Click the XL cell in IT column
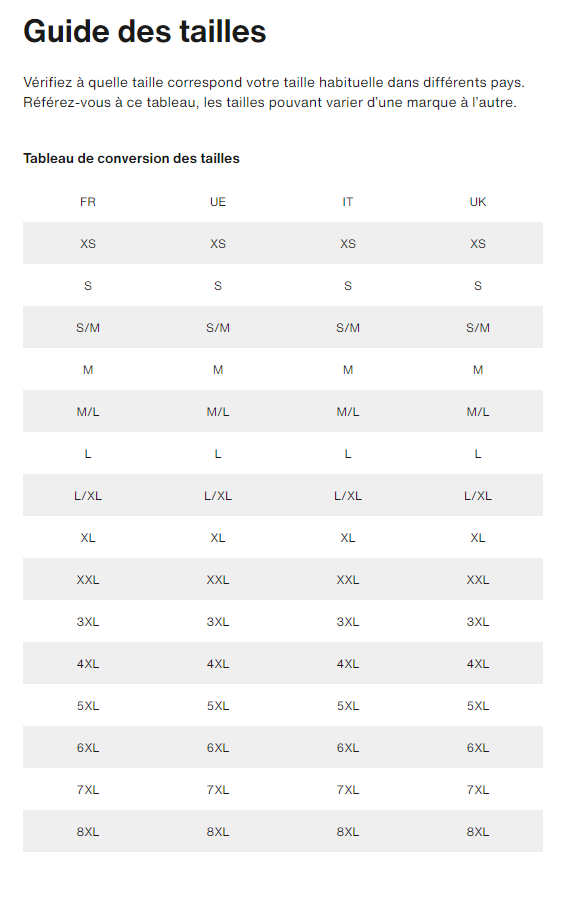This screenshot has height=902, width=562. pyautogui.click(x=348, y=538)
